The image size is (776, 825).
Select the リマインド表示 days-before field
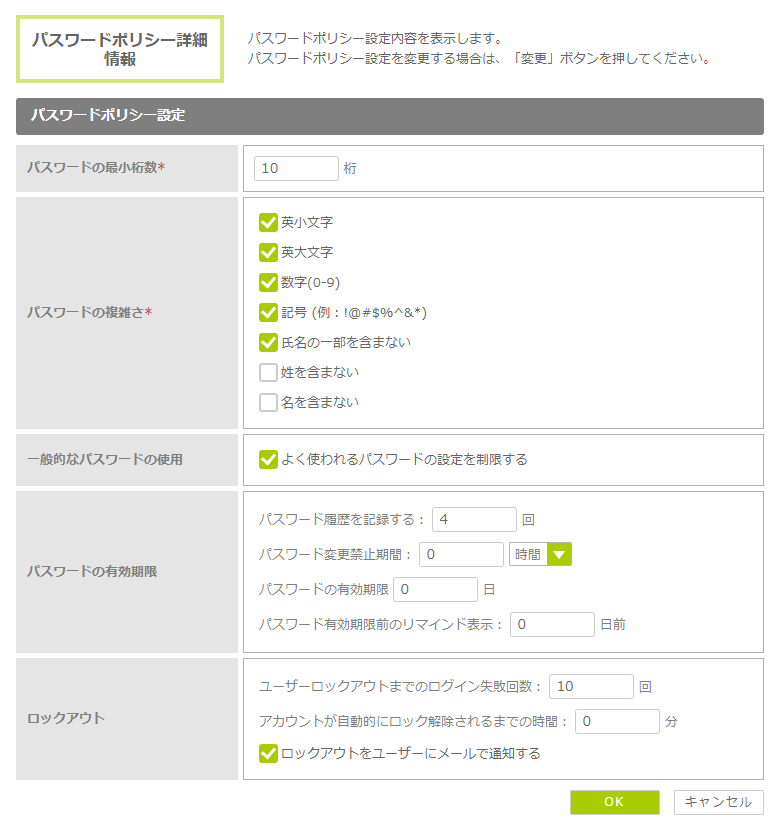click(x=552, y=624)
